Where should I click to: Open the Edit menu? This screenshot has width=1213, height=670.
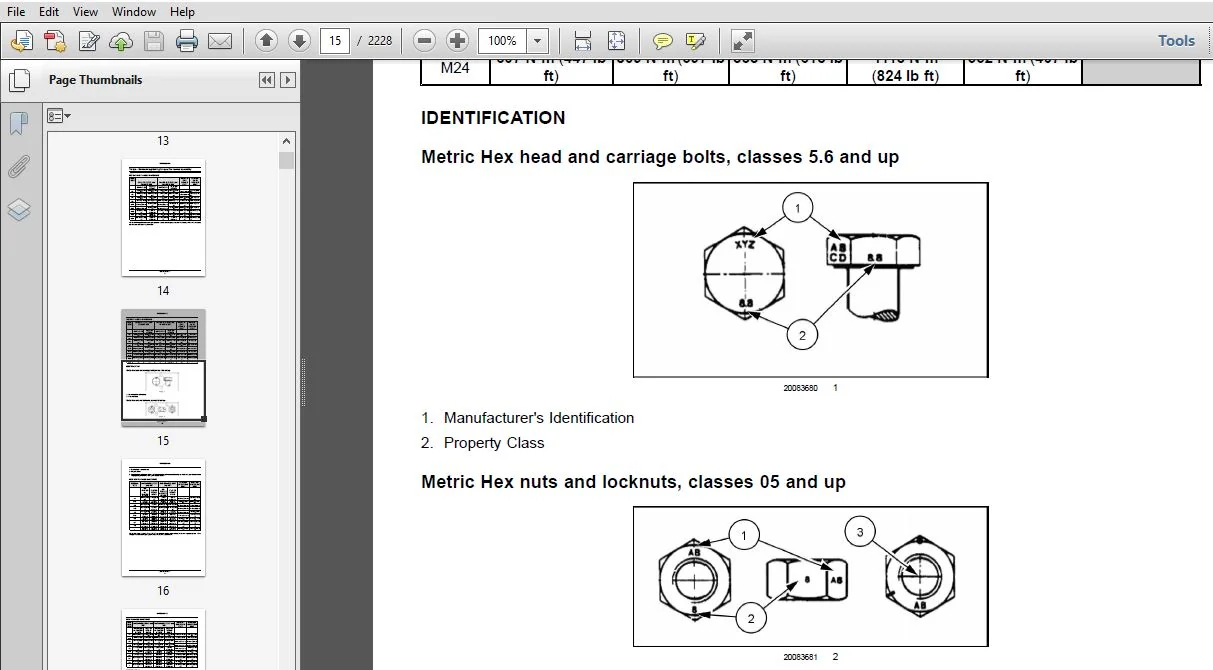pyautogui.click(x=49, y=12)
